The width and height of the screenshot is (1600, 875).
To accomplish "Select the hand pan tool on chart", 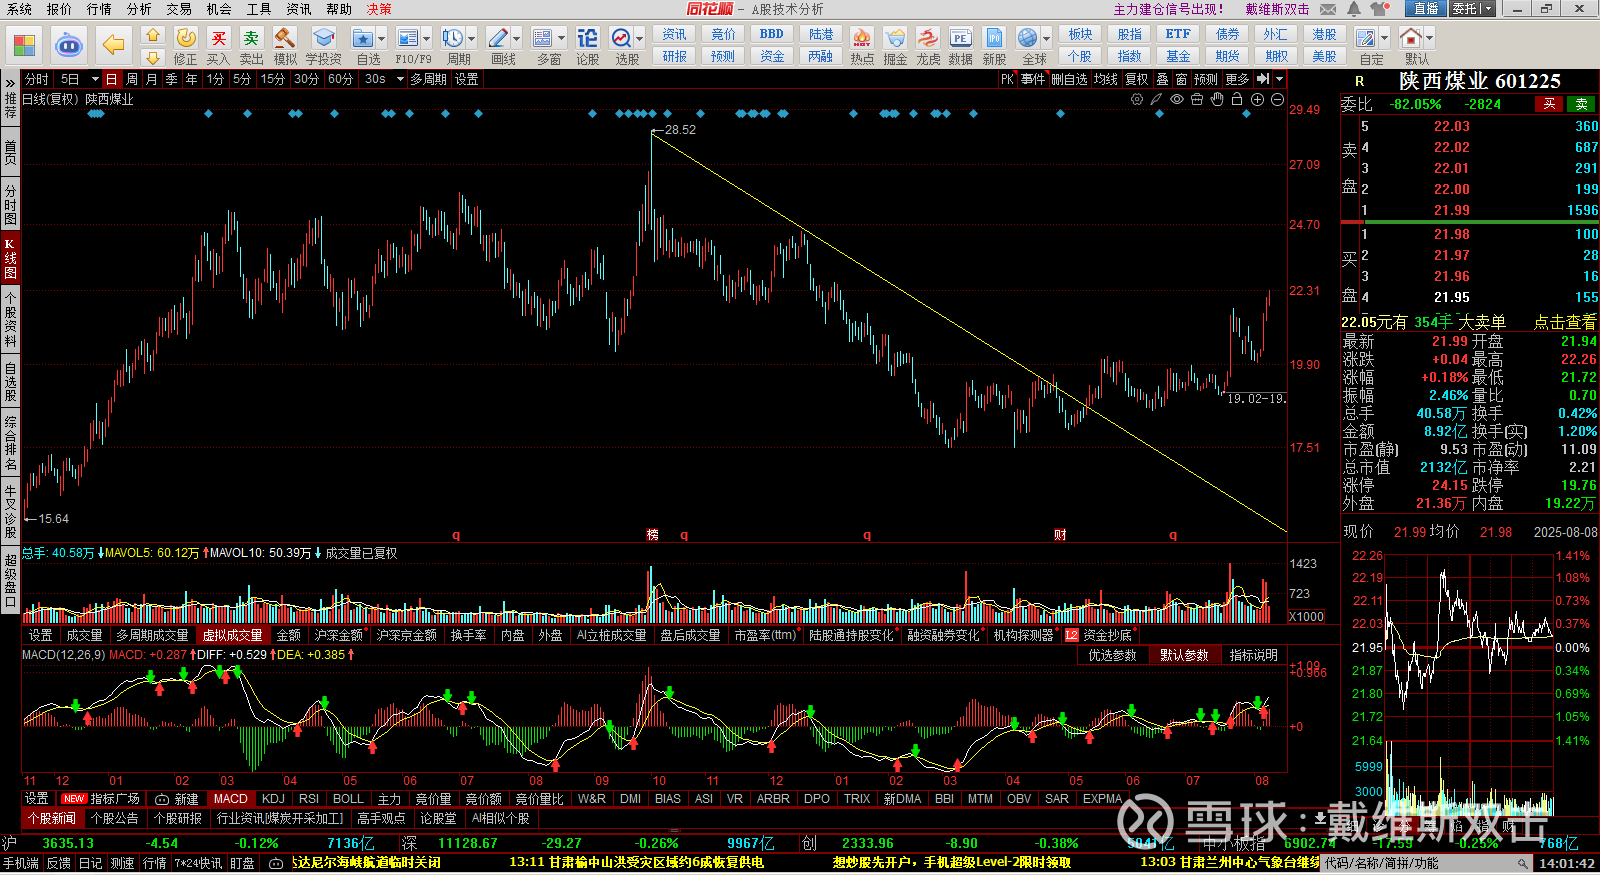I will (1217, 99).
